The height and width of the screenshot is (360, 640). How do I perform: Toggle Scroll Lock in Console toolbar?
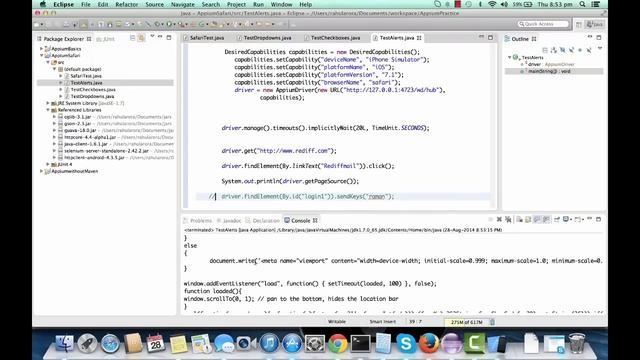(528, 220)
